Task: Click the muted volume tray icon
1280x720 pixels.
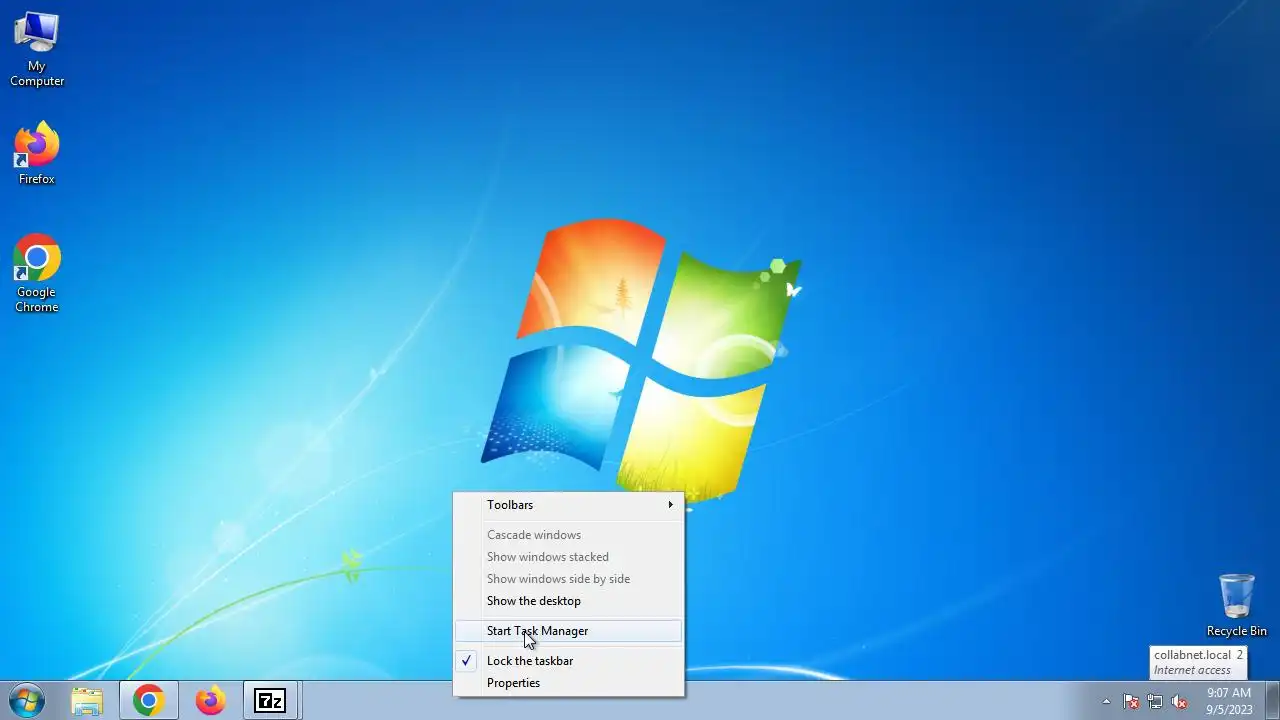Action: (x=1179, y=702)
